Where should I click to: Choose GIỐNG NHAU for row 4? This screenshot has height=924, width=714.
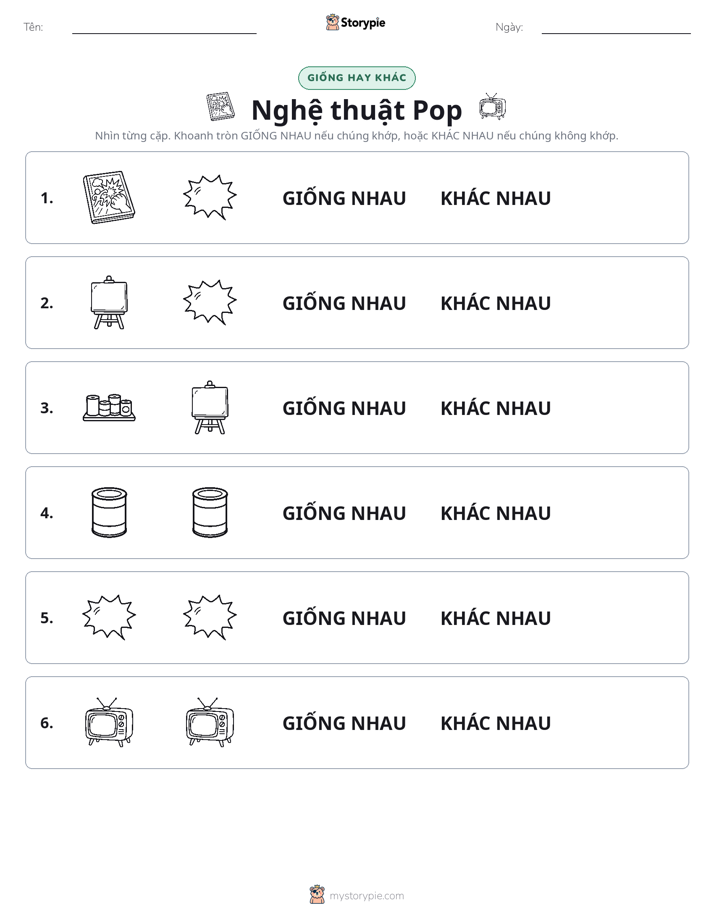344,513
